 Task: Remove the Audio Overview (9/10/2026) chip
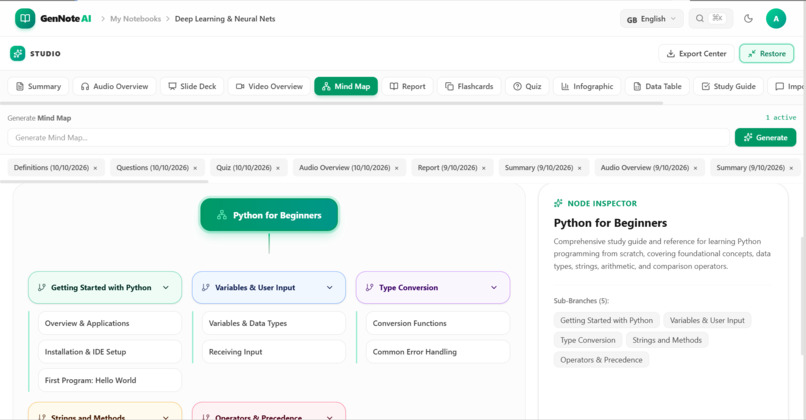click(695, 168)
